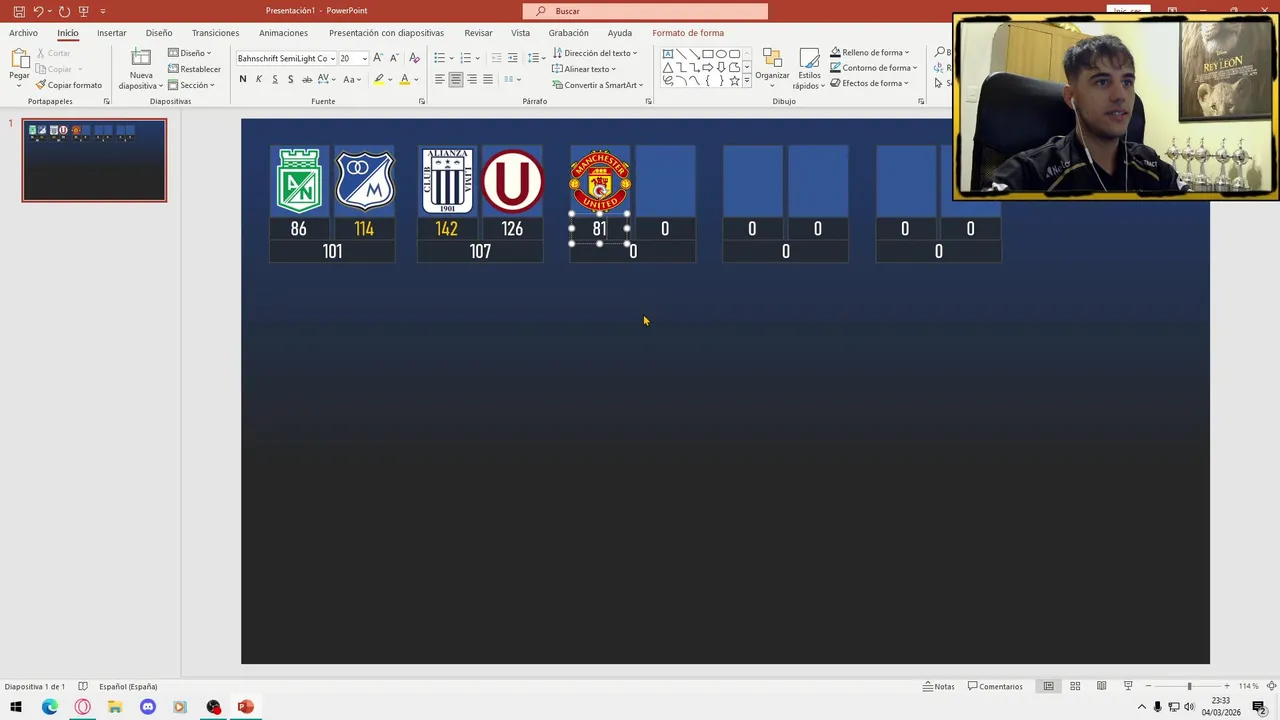Viewport: 1280px width, 720px height.
Task: Pick the five-point star shape
Action: [x=735, y=81]
